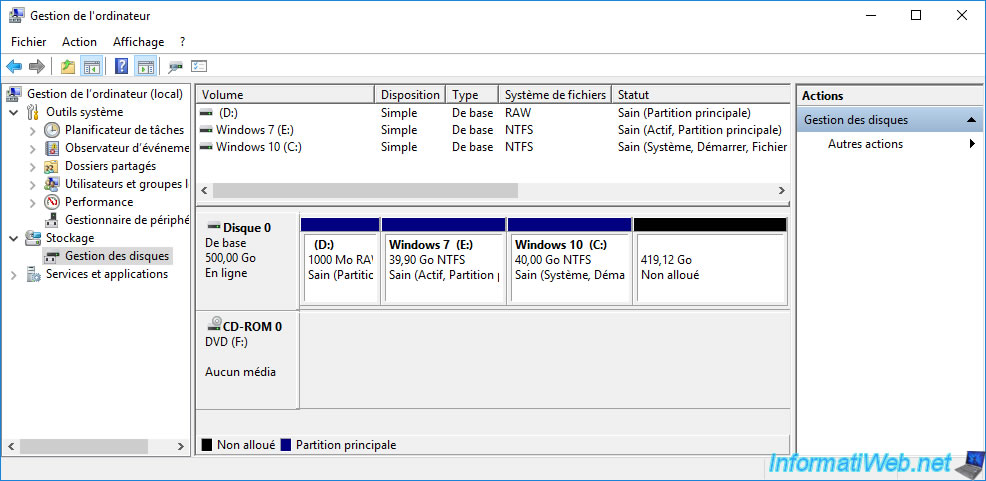Click the blue Help question mark icon
986x481 pixels.
coord(122,66)
